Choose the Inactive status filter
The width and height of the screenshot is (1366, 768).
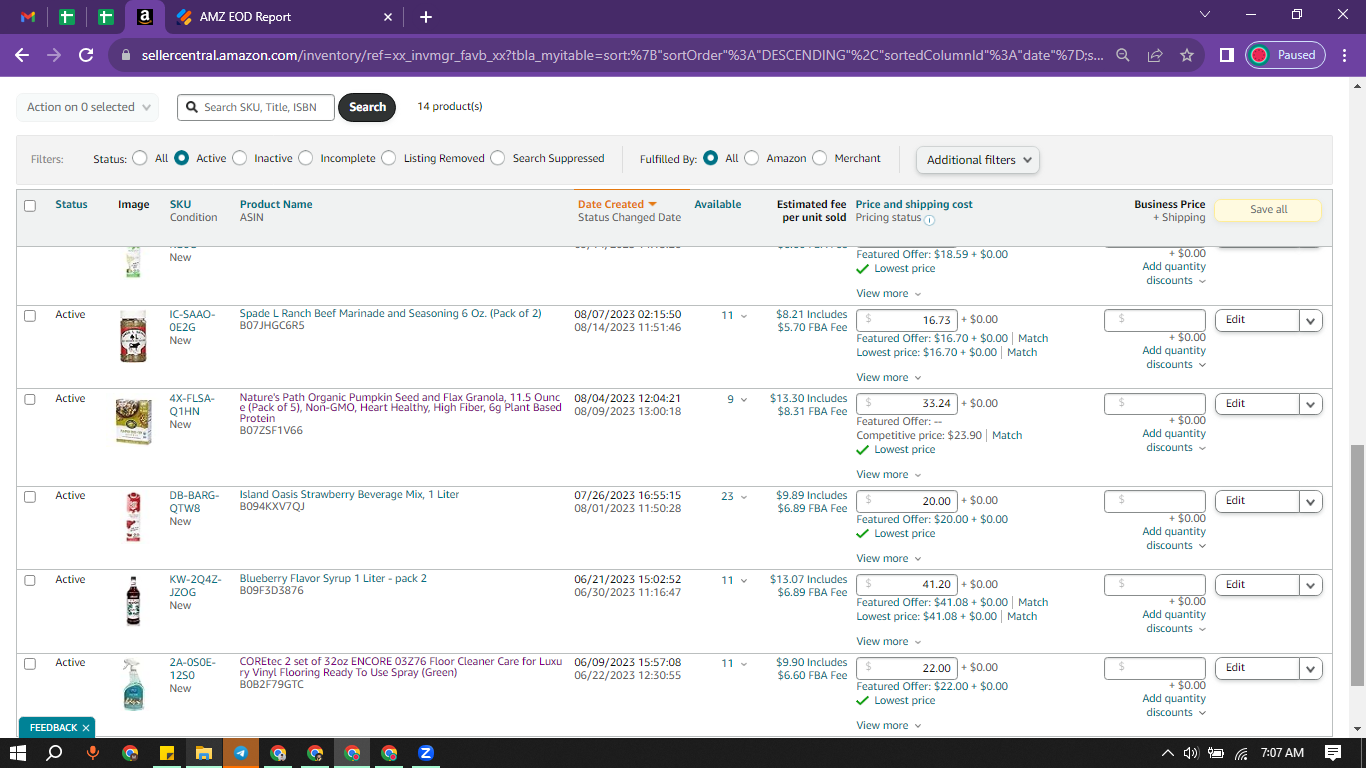239,158
